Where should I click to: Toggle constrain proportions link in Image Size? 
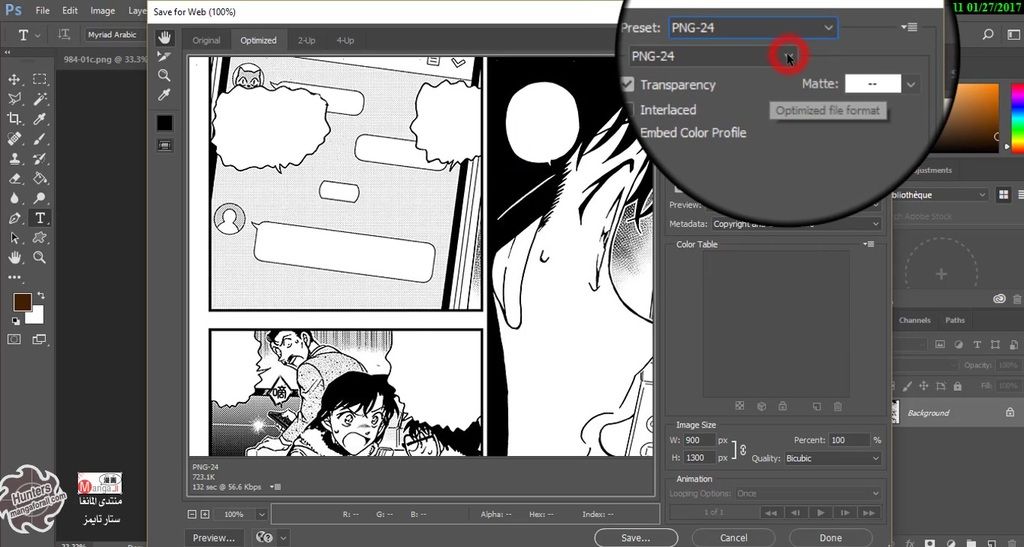click(x=743, y=449)
